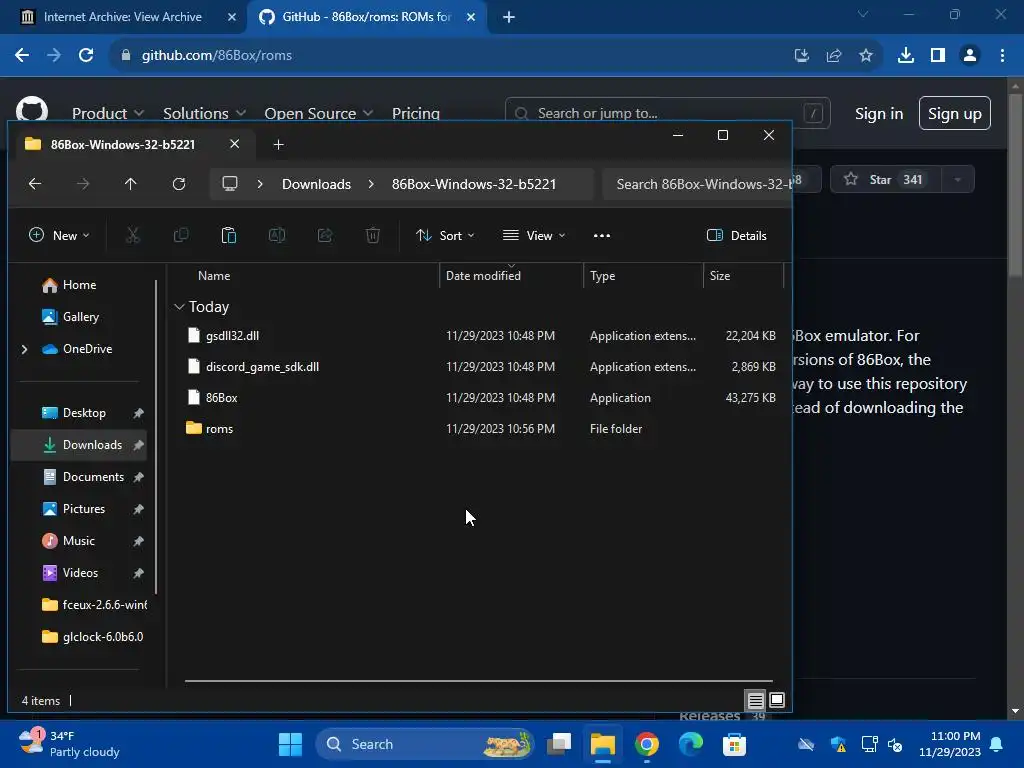Collapse the Today group
Image resolution: width=1024 pixels, height=768 pixels.
tap(180, 307)
